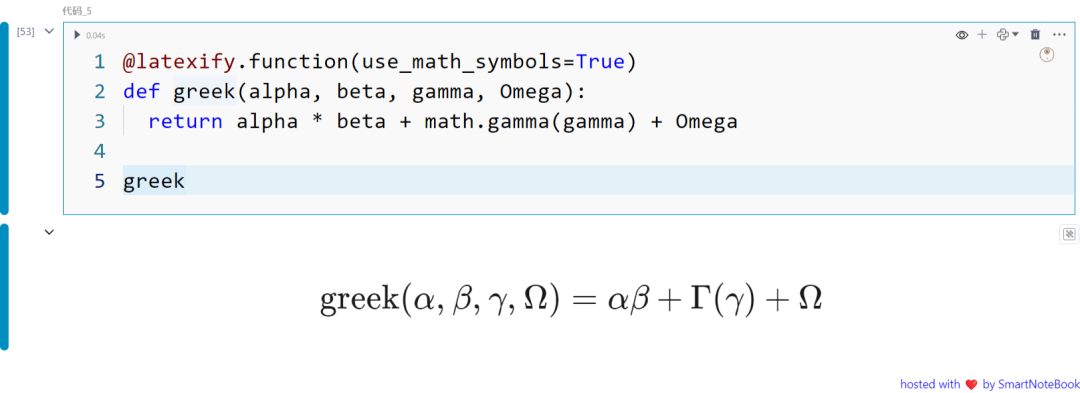Image resolution: width=1080 pixels, height=393 pixels.
Task: Run the code cell with play button
Action: [x=76, y=35]
